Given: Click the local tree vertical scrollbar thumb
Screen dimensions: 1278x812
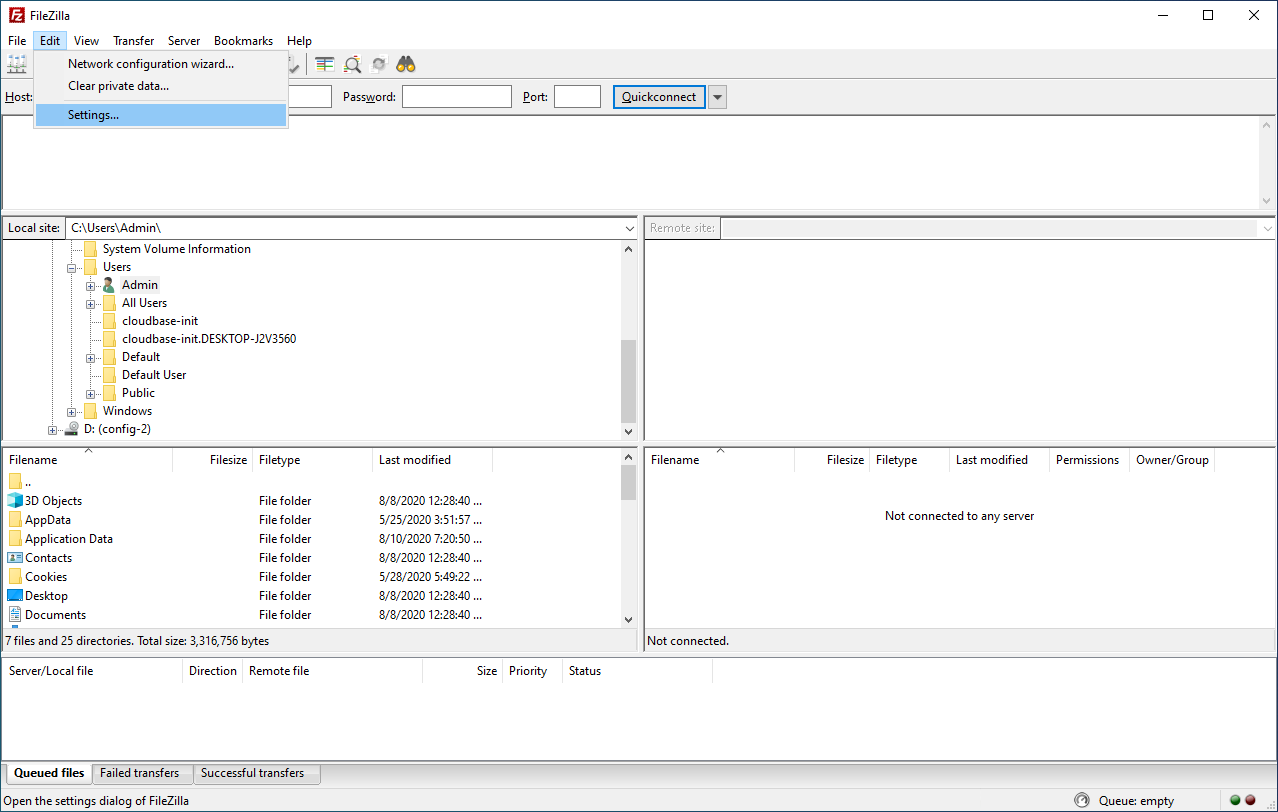Looking at the screenshot, I should [628, 381].
